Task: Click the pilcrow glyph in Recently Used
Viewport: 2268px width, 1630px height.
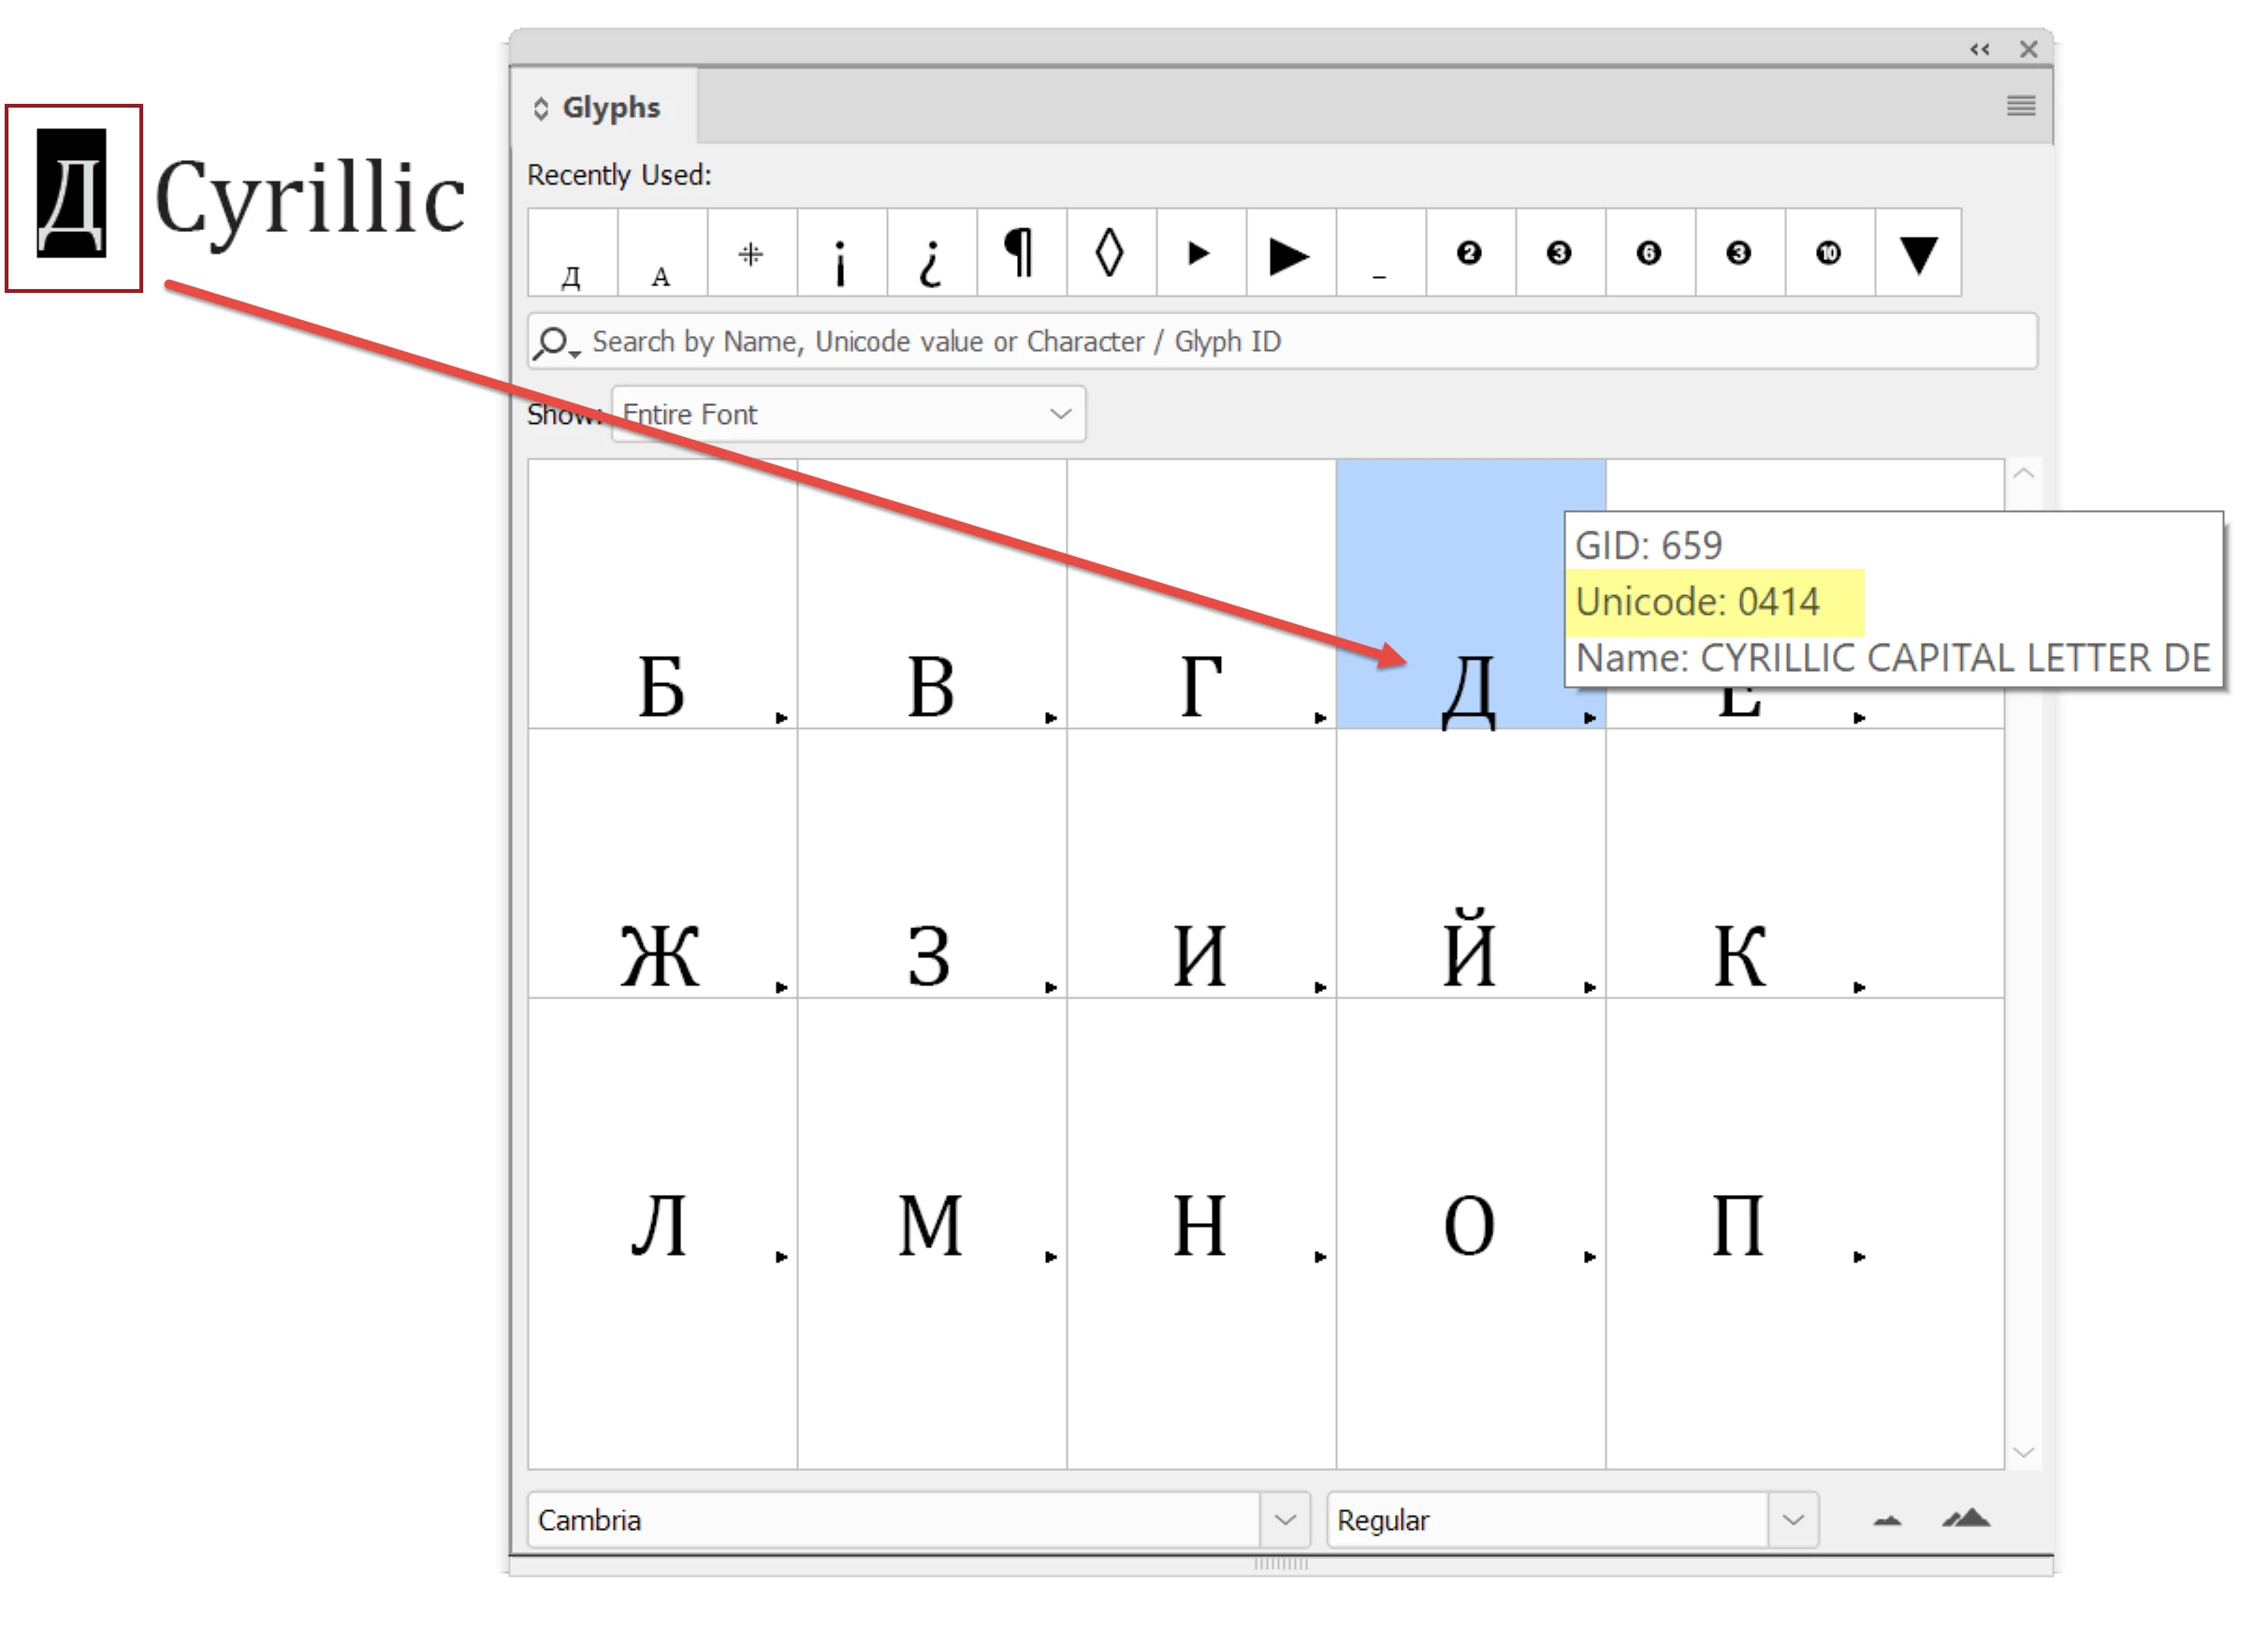Action: coord(1020,253)
